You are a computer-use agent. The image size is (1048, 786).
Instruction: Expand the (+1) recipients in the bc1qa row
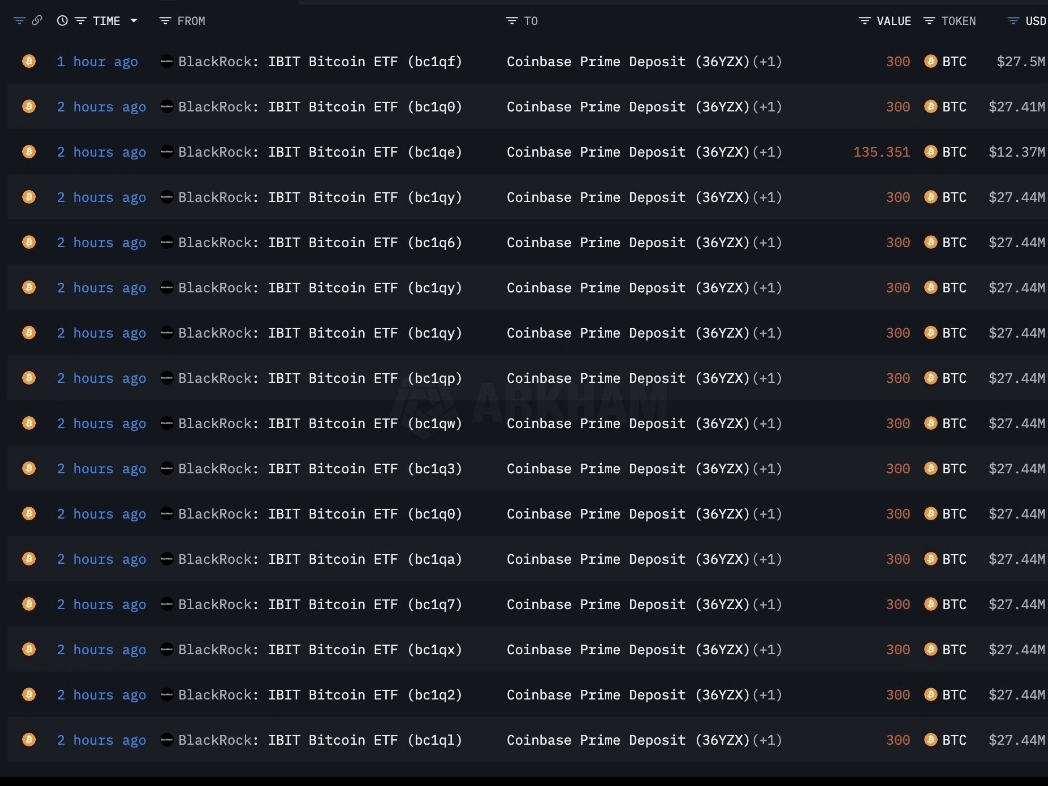pyautogui.click(x=767, y=559)
